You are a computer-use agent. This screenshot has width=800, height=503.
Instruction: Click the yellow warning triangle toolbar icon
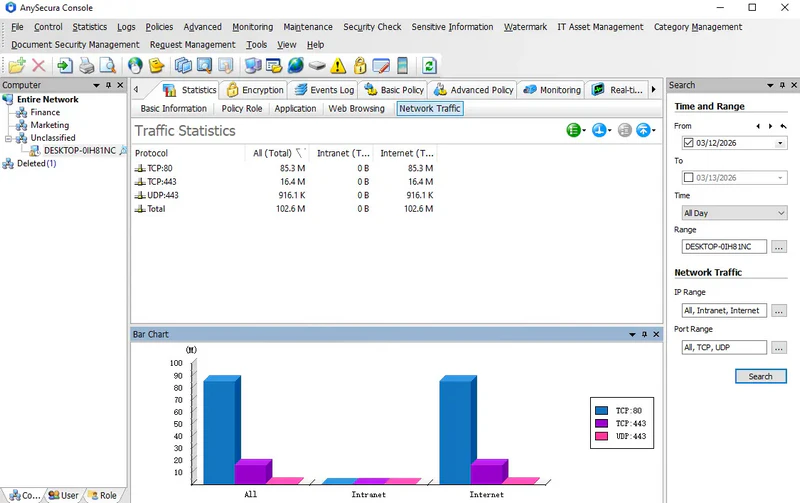(338, 66)
